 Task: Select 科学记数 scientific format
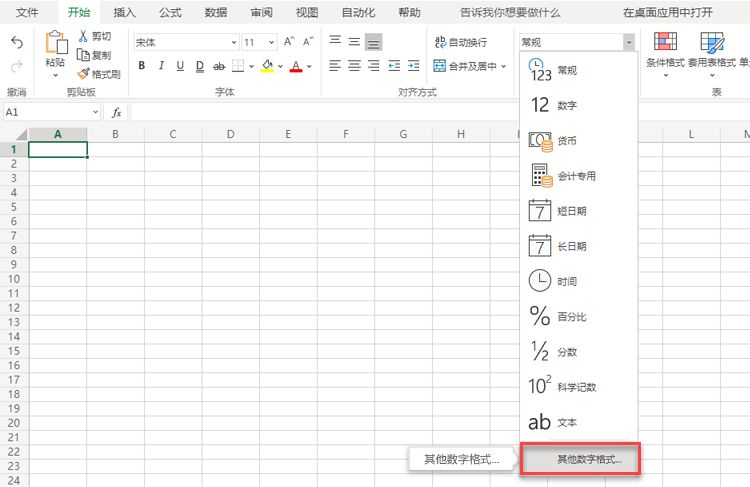pyautogui.click(x=579, y=387)
